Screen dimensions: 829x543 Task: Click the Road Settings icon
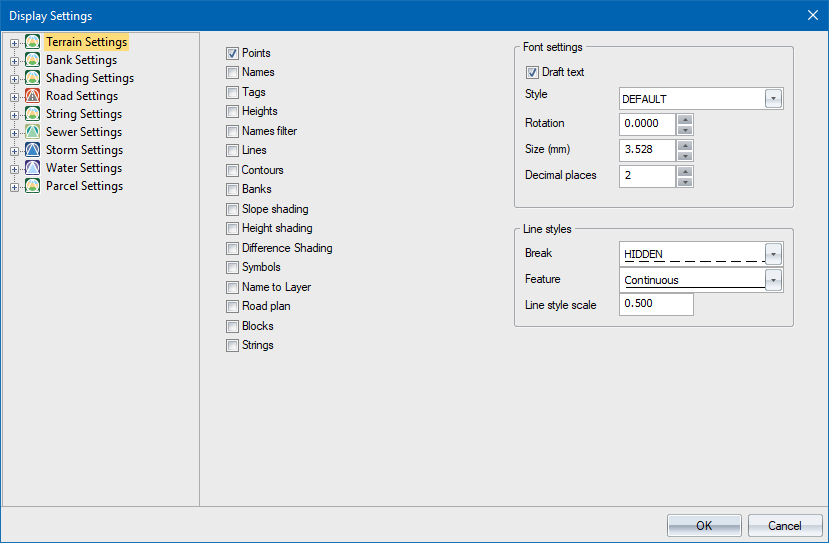point(32,96)
